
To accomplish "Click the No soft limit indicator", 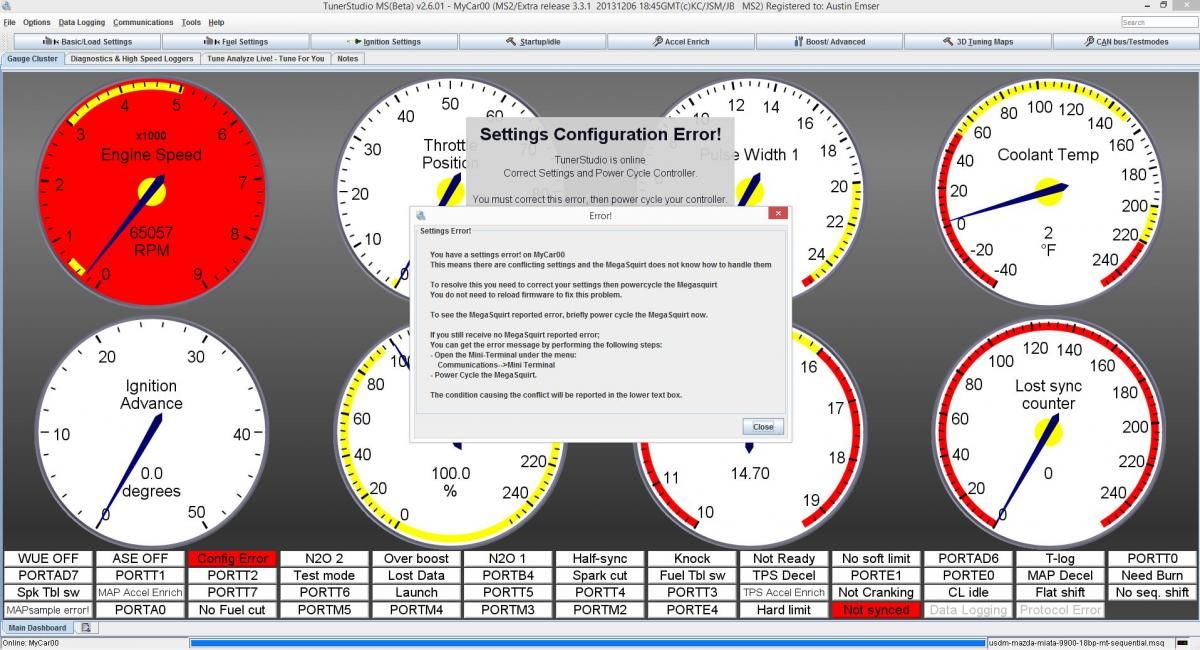I will (x=876, y=559).
